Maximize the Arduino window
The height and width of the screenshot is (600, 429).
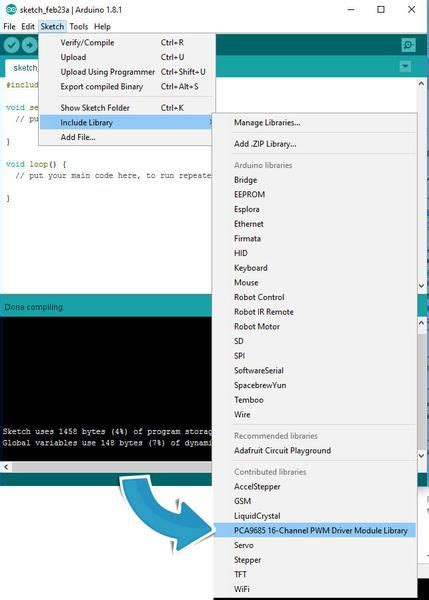tap(381, 9)
